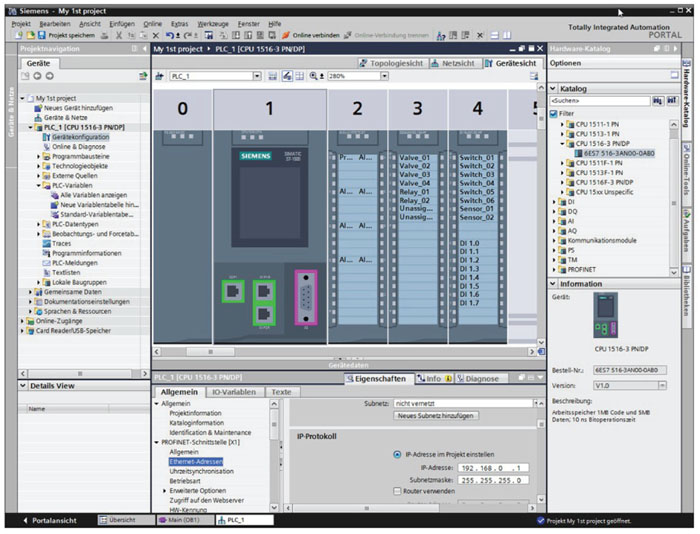Toggle the Filter checkbox in catalog
Viewport: 700px width, 534px height.
(553, 114)
